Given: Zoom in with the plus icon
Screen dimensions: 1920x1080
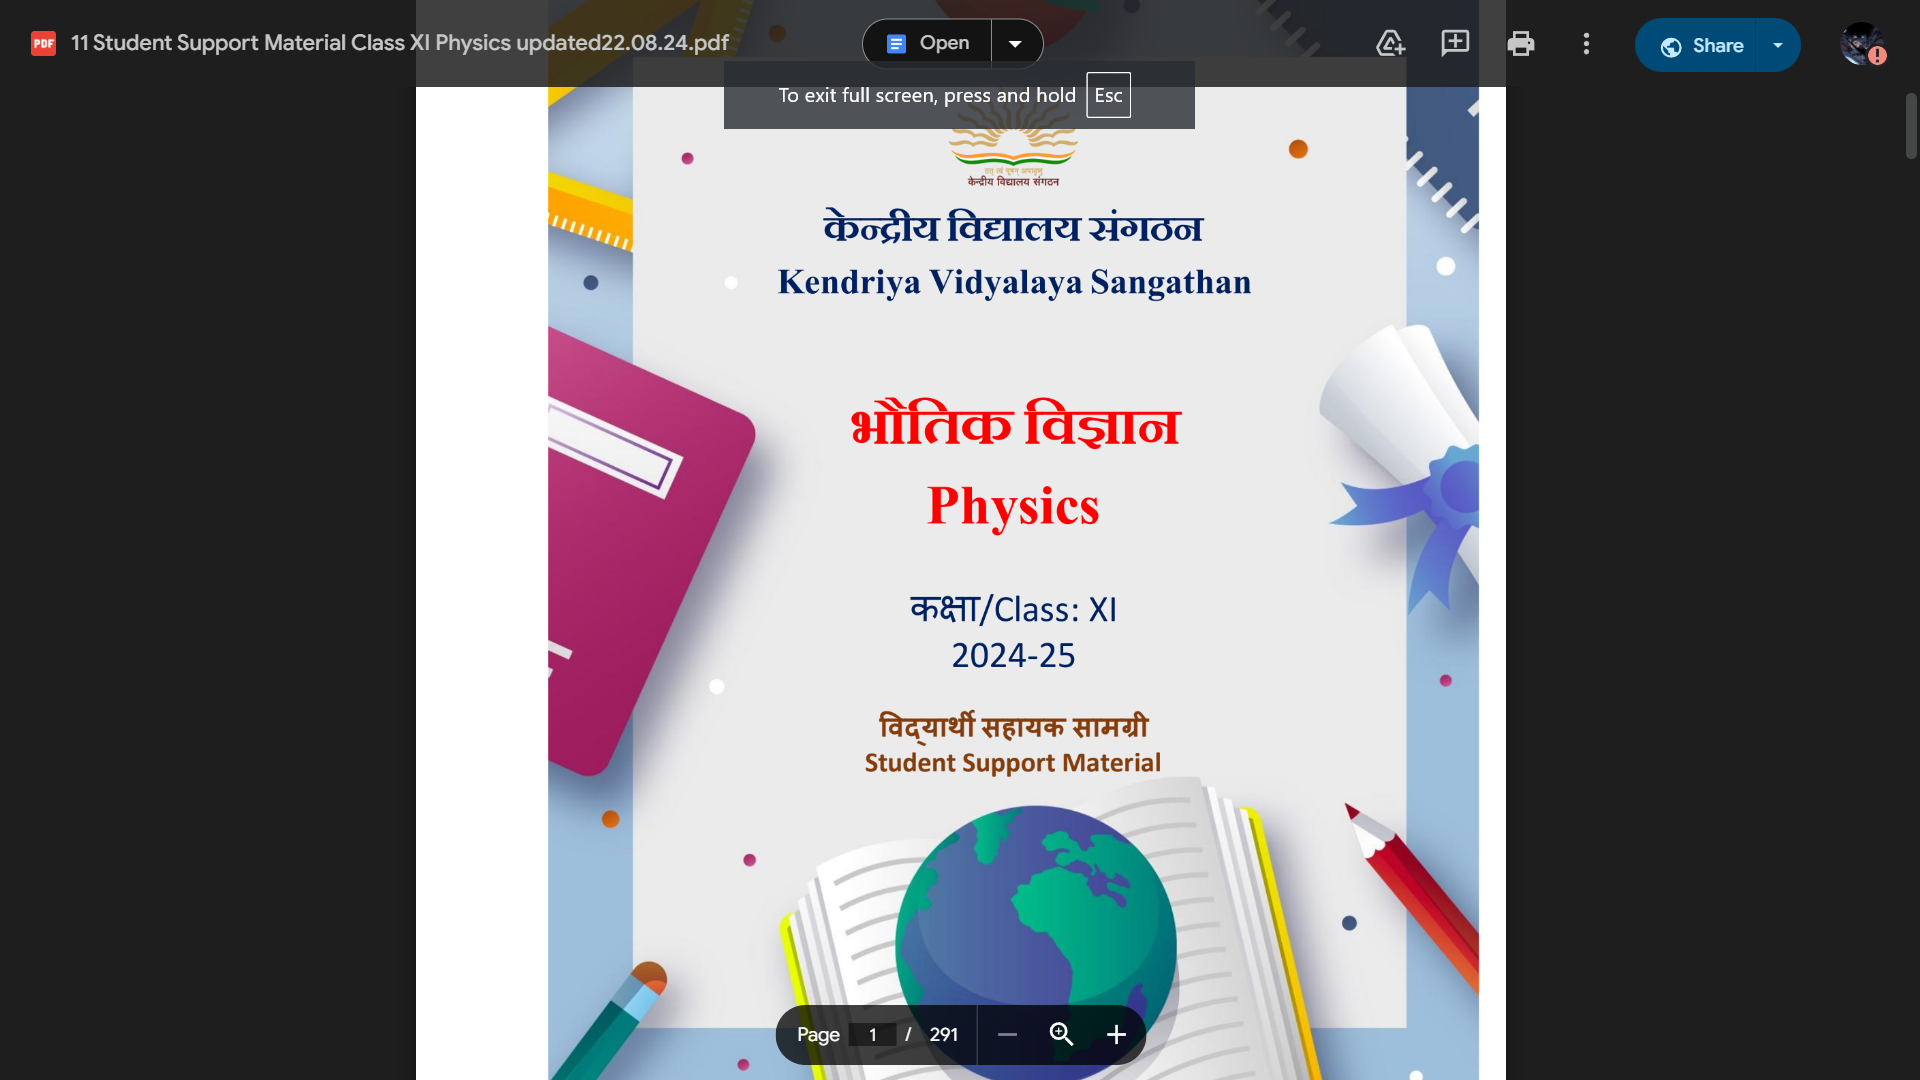Looking at the screenshot, I should pos(1116,1035).
